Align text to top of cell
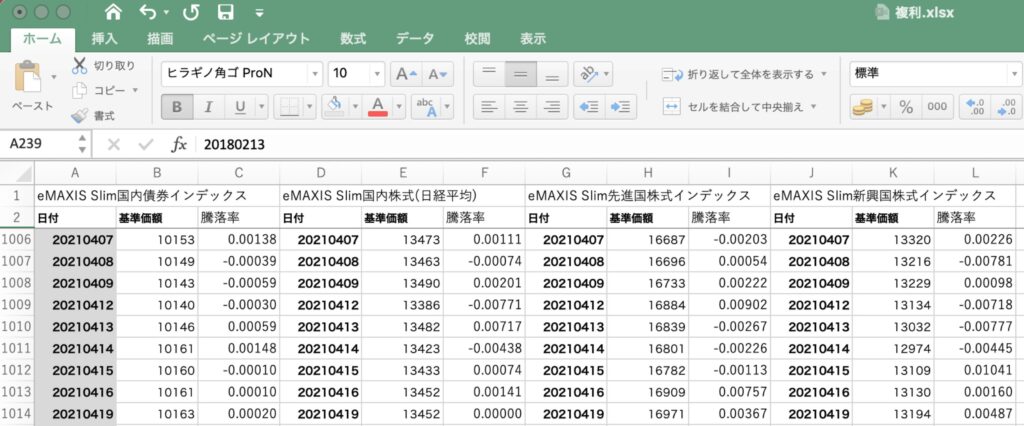The image size is (1024, 426). (488, 74)
